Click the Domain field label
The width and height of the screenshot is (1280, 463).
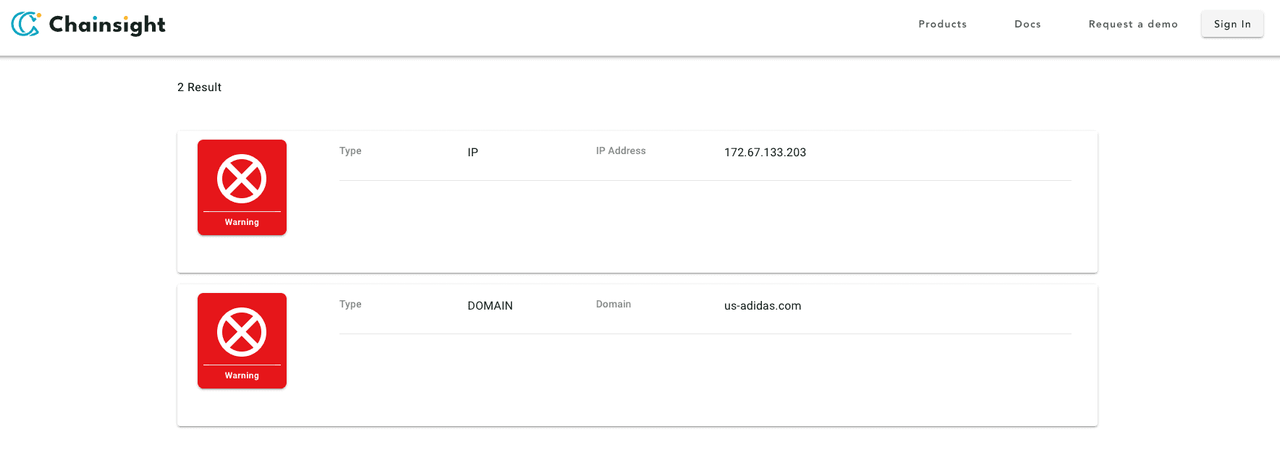point(613,304)
